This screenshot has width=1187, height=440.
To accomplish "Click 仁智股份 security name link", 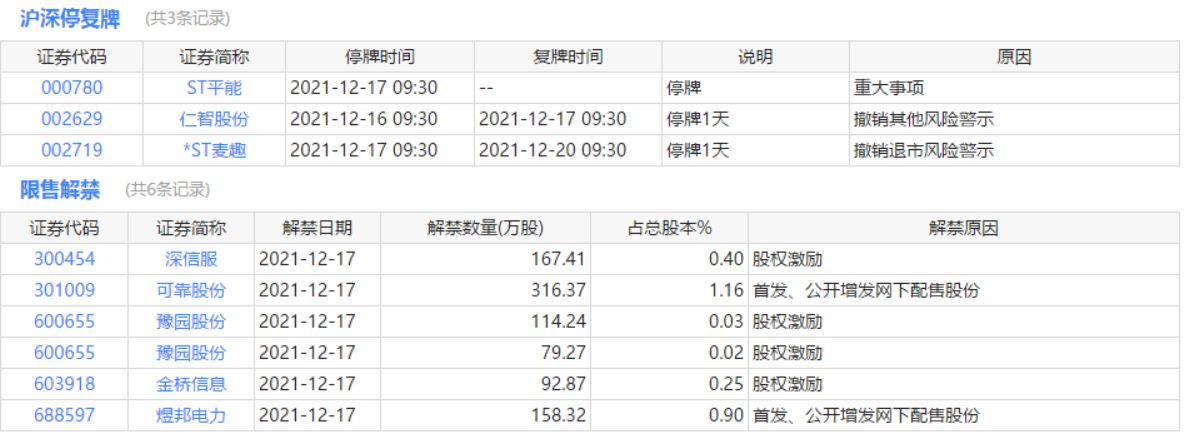I will 214,120.
